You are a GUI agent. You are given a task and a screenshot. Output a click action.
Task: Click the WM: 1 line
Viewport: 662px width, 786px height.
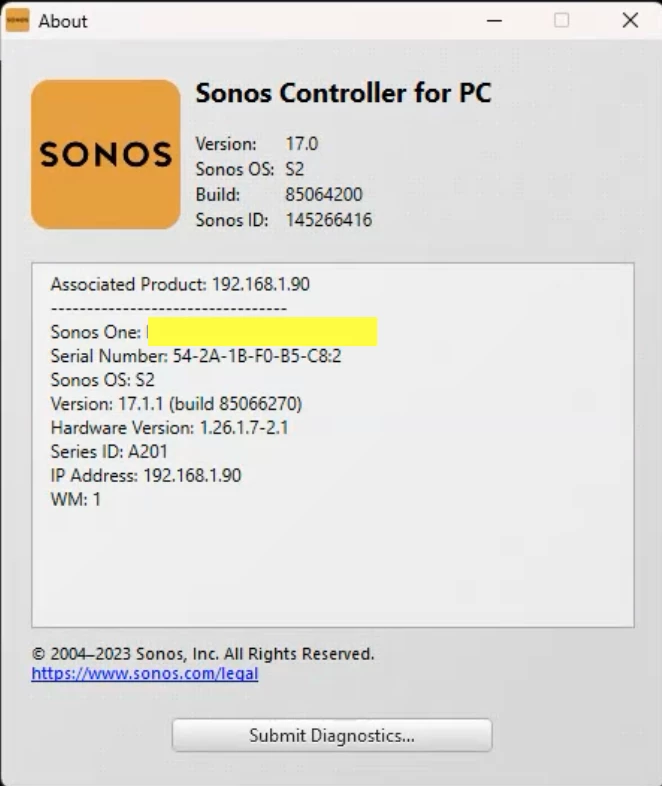76,499
